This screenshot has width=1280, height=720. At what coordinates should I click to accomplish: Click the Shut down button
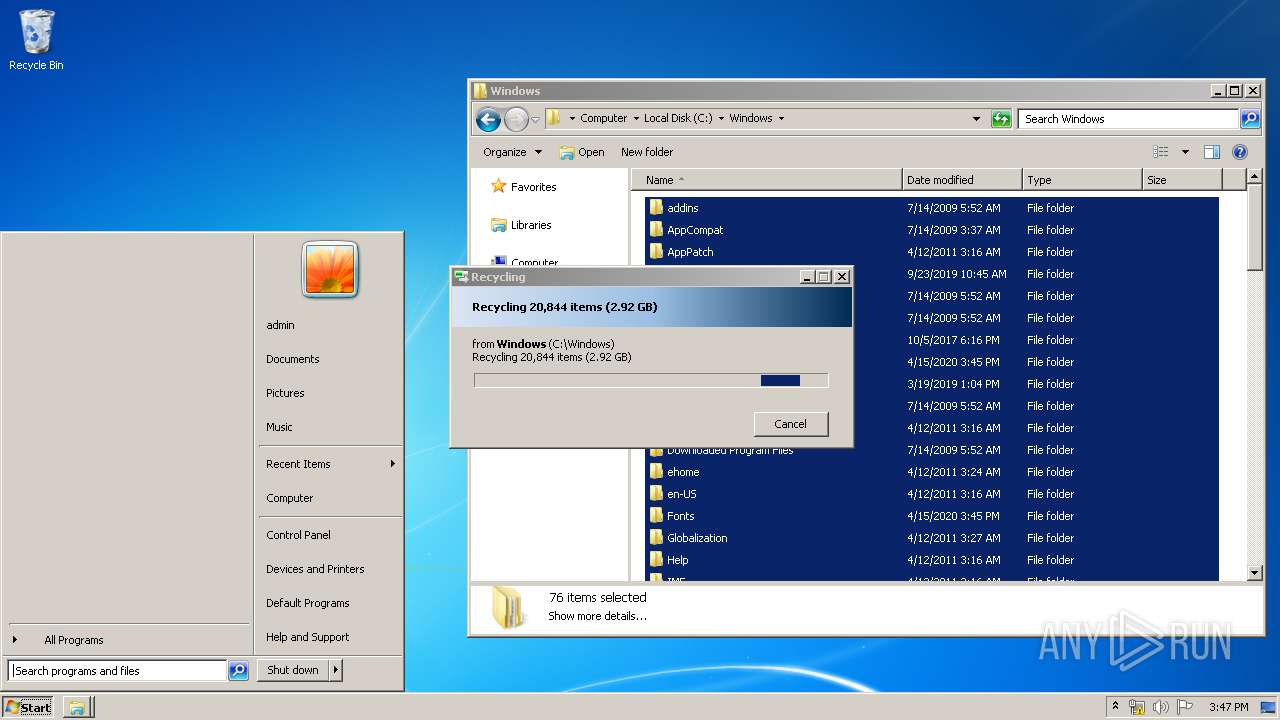pos(293,671)
